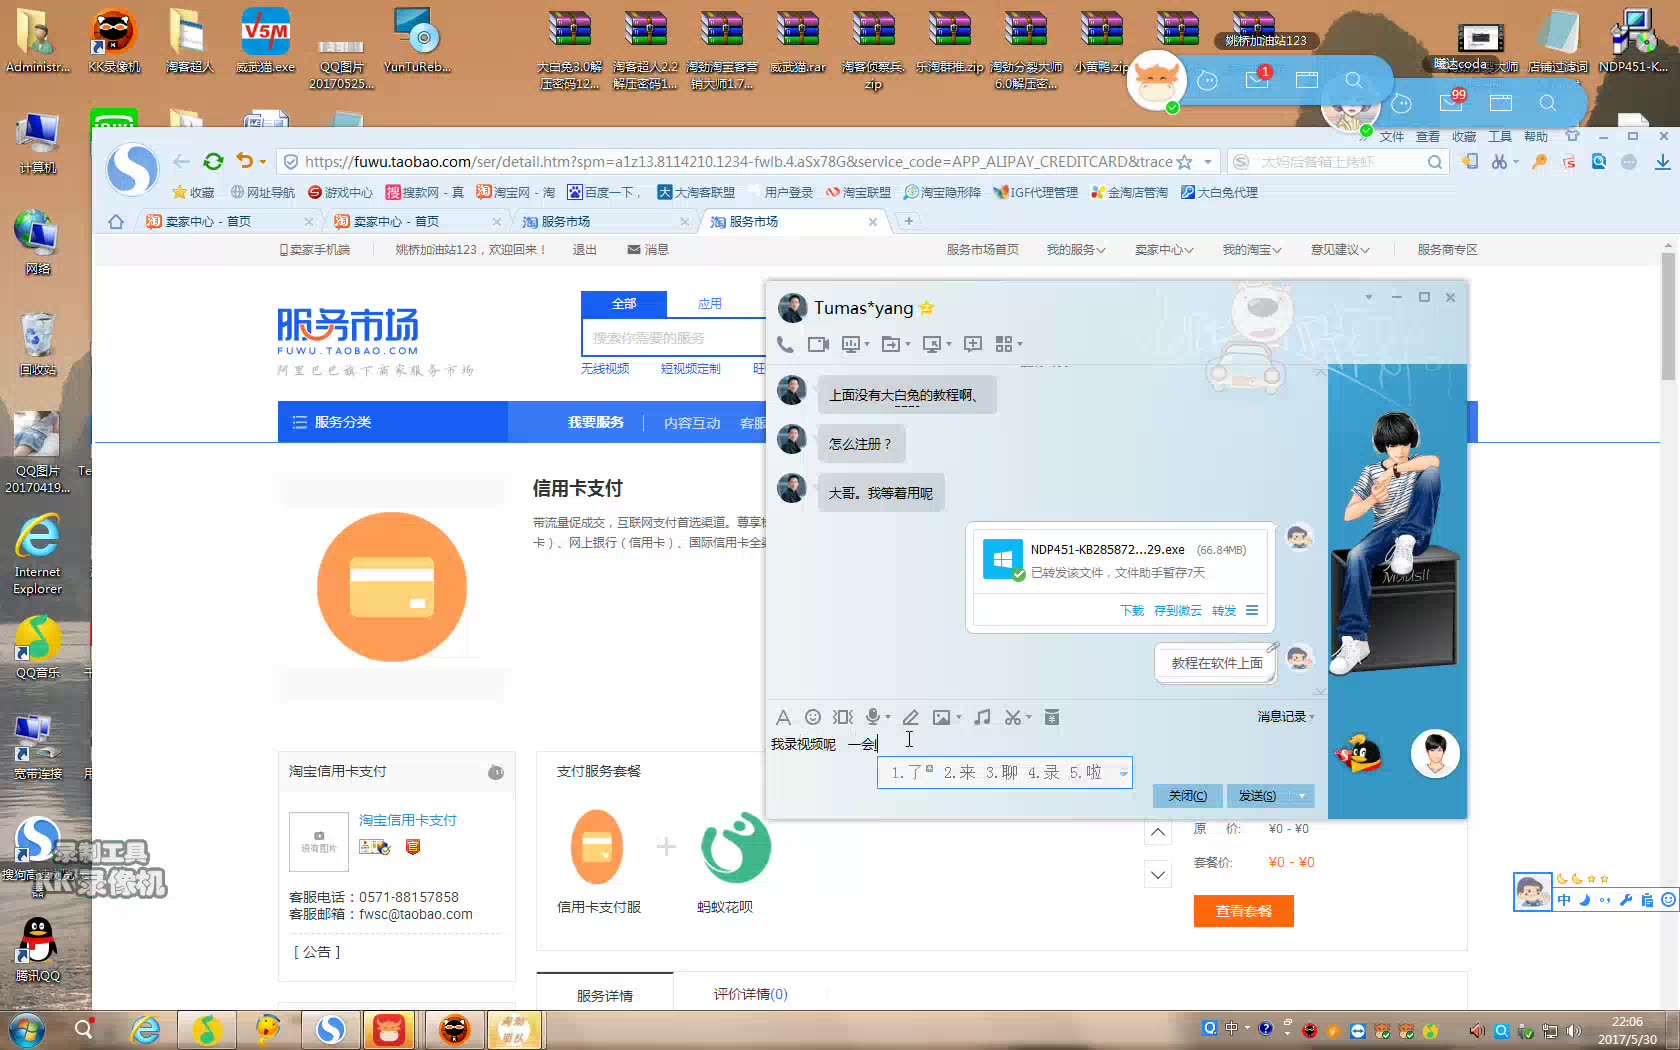Start a voice call with Tumas*yang

click(x=785, y=344)
